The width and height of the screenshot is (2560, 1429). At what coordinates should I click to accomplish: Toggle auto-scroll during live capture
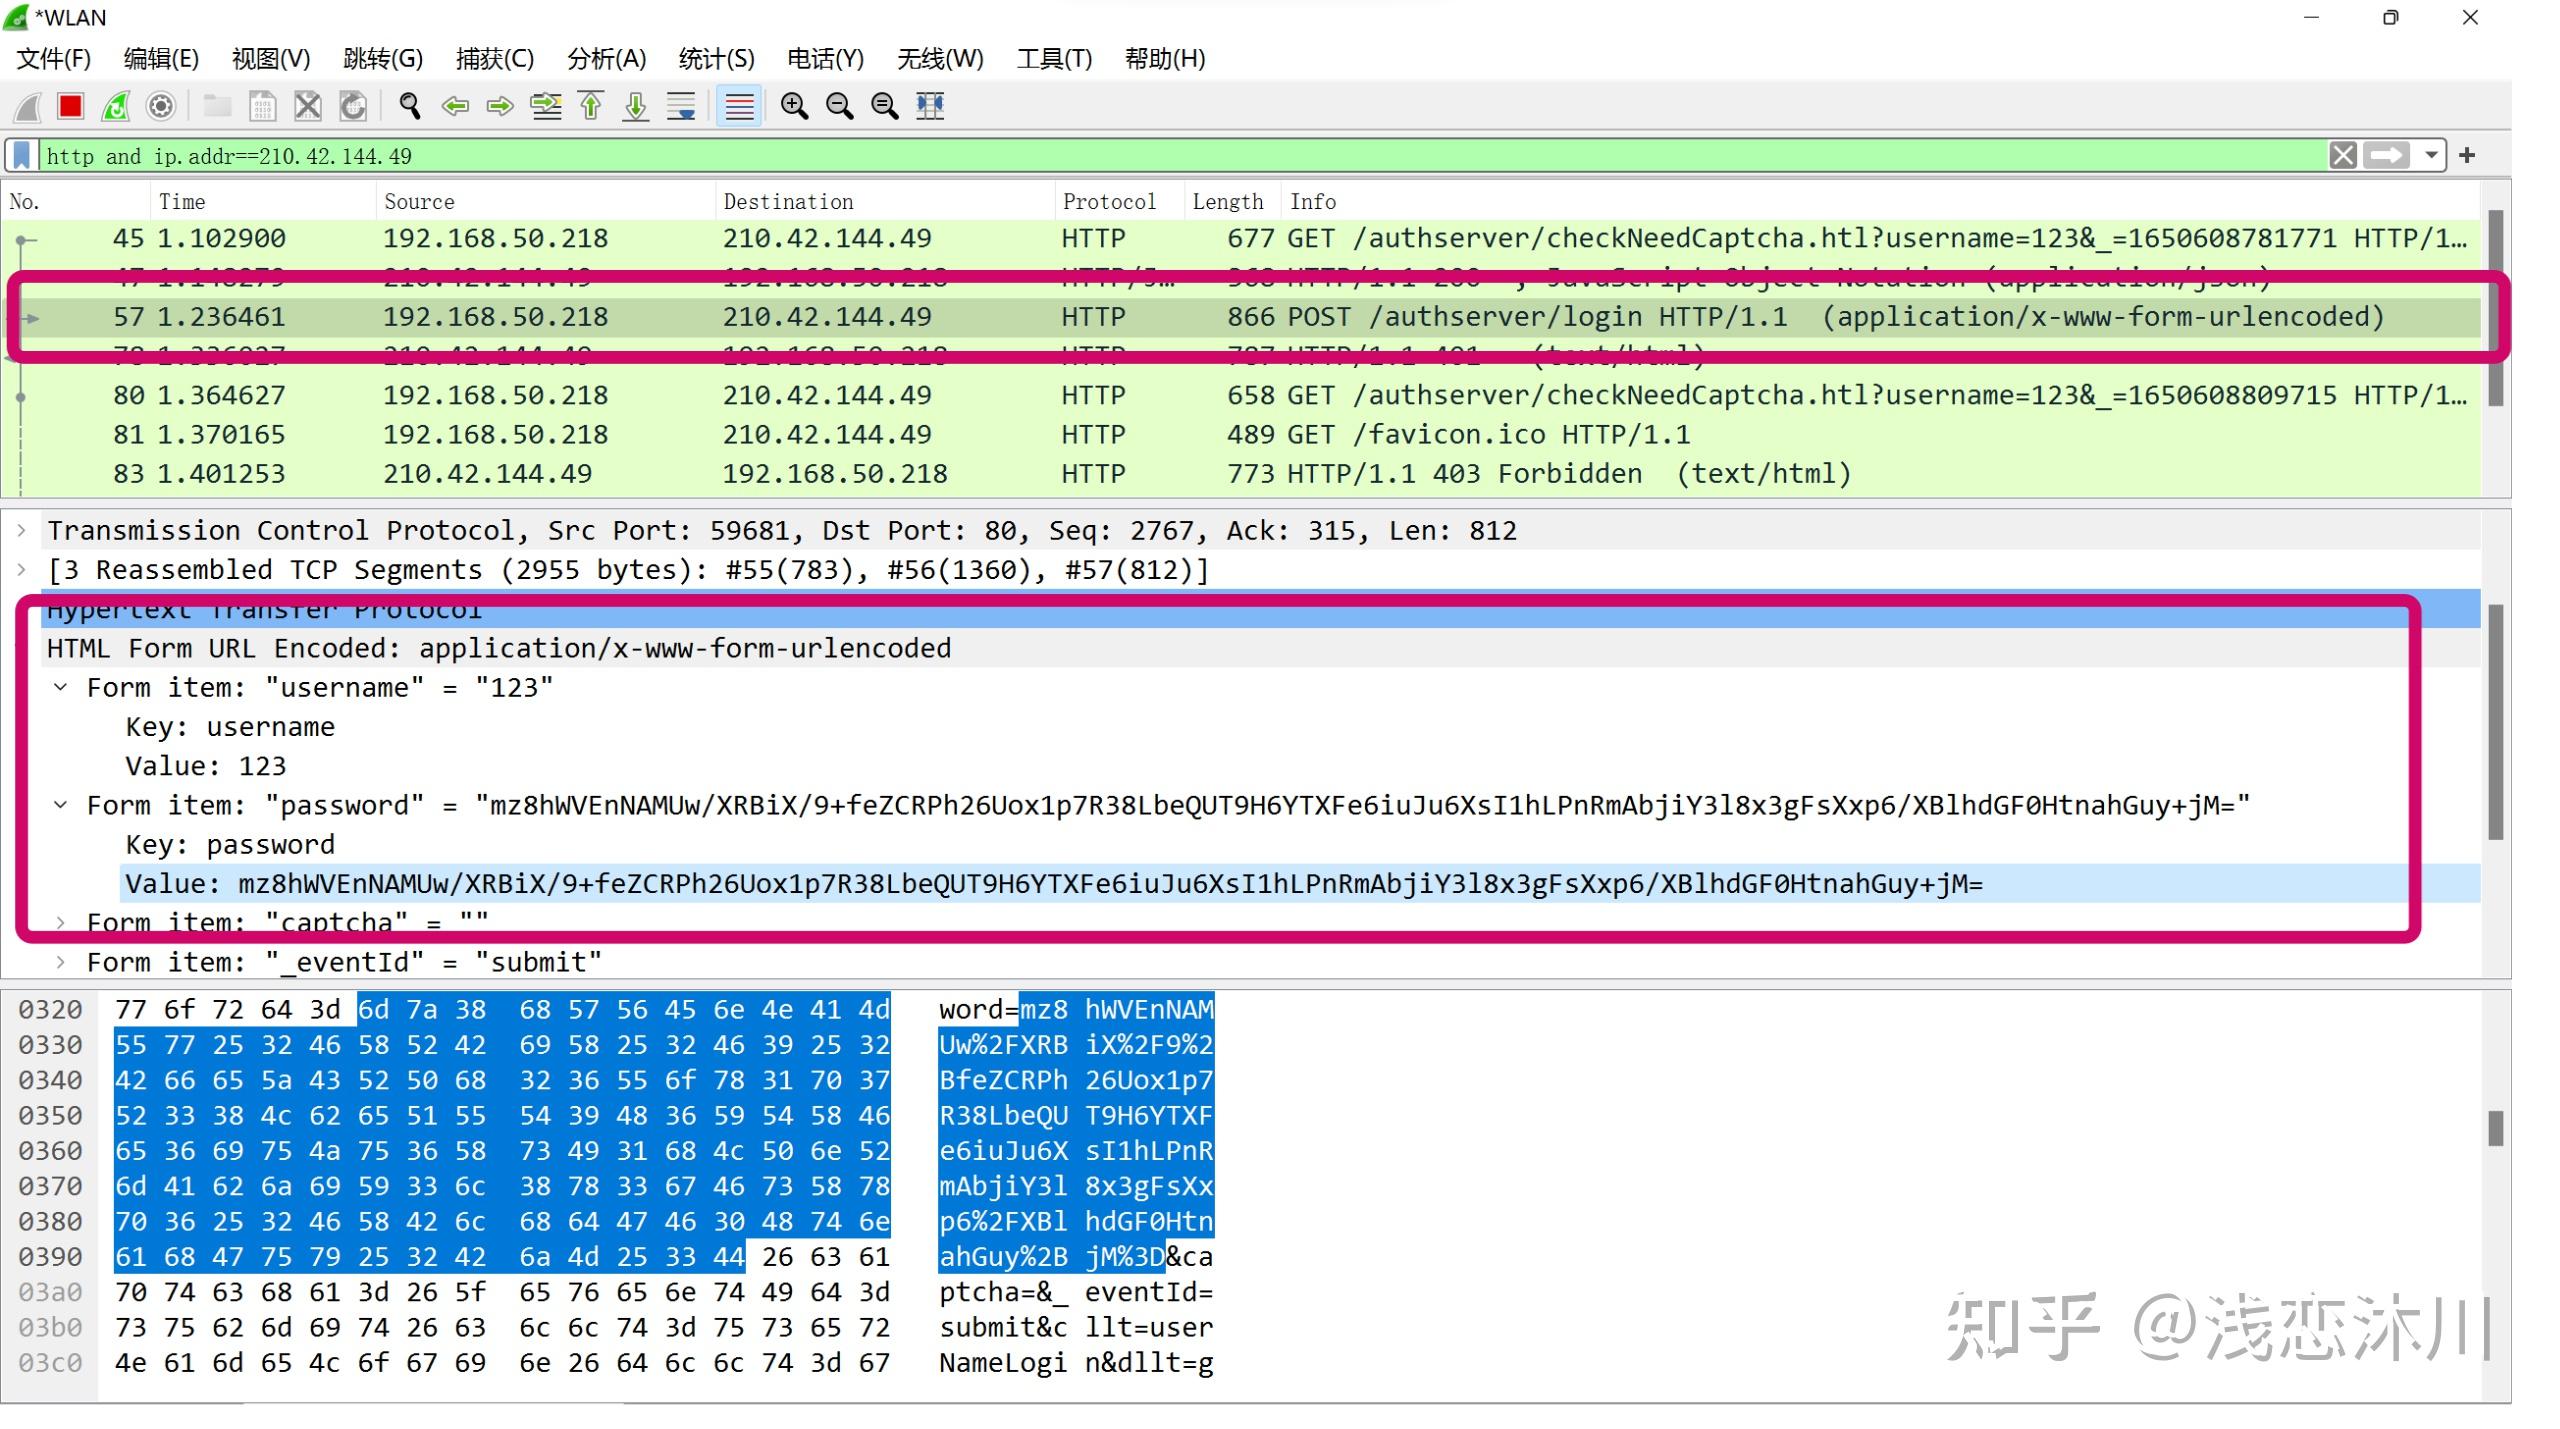pyautogui.click(x=680, y=107)
